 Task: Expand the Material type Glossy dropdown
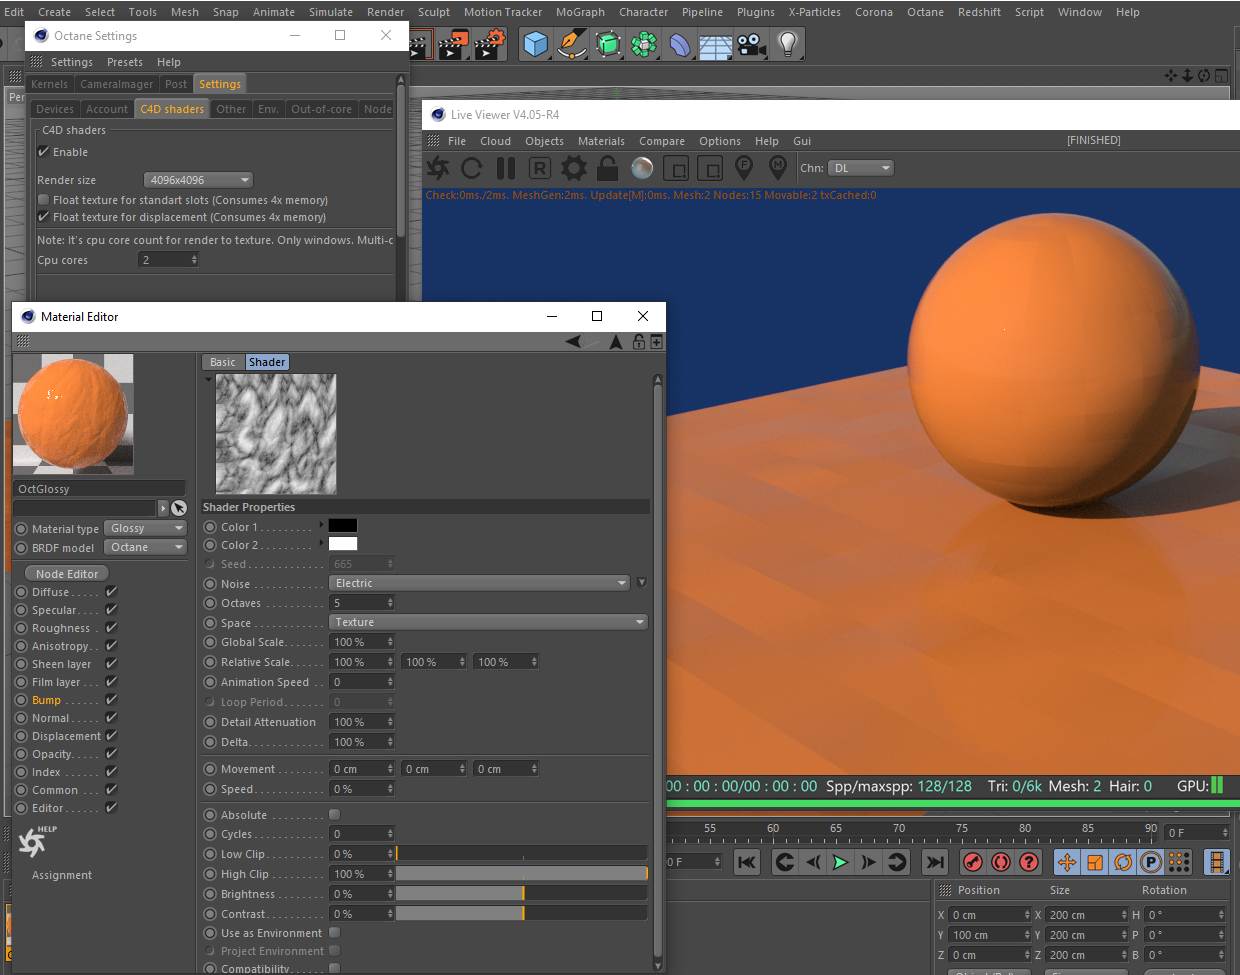(146, 528)
